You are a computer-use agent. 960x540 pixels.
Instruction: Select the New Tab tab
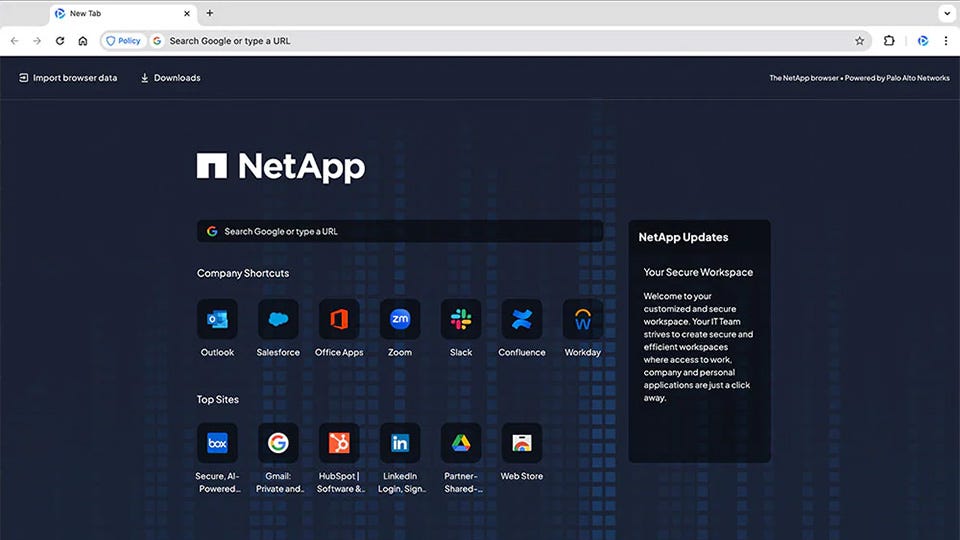122,13
